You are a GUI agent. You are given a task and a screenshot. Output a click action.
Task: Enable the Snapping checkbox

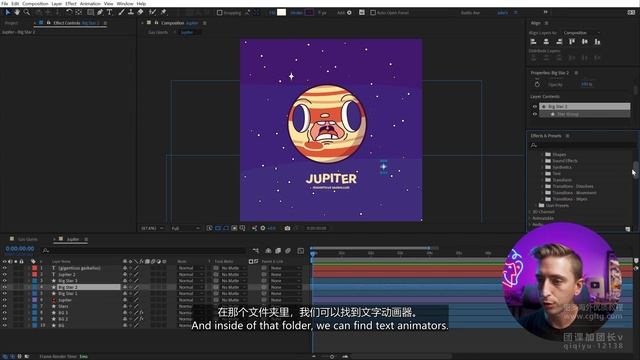point(220,13)
